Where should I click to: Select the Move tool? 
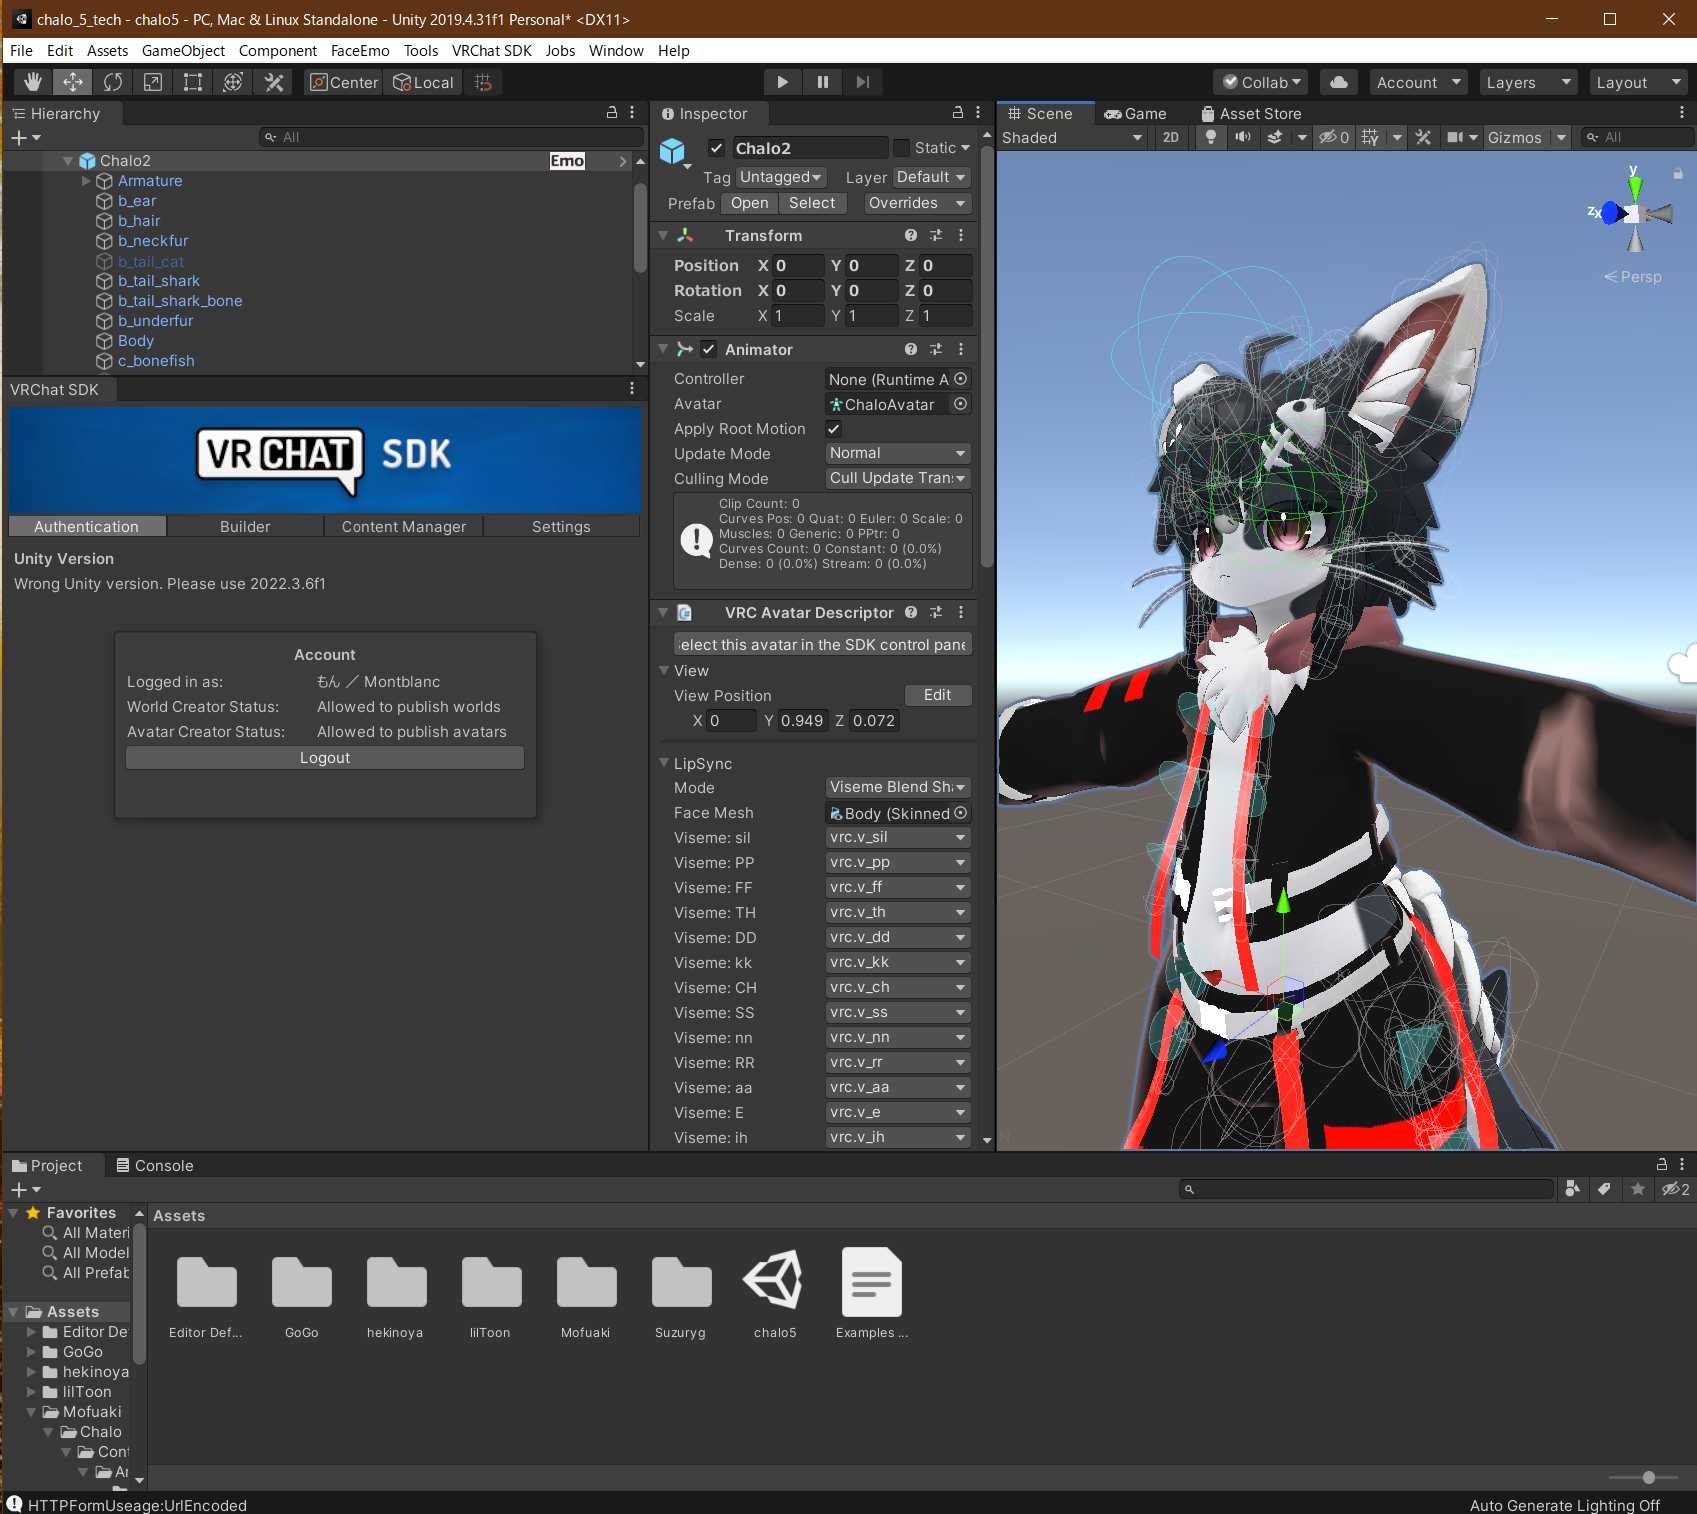(73, 82)
